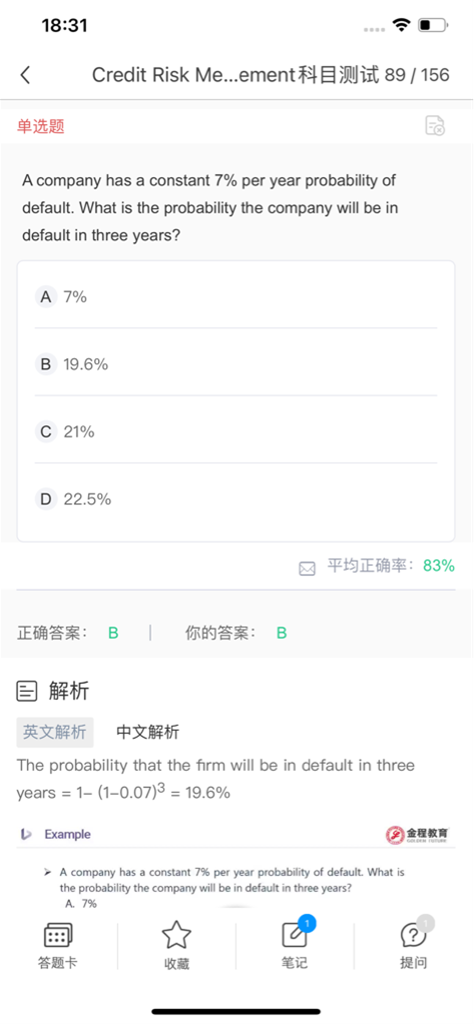
Task: Choose answer option C 21%
Action: coord(236,432)
